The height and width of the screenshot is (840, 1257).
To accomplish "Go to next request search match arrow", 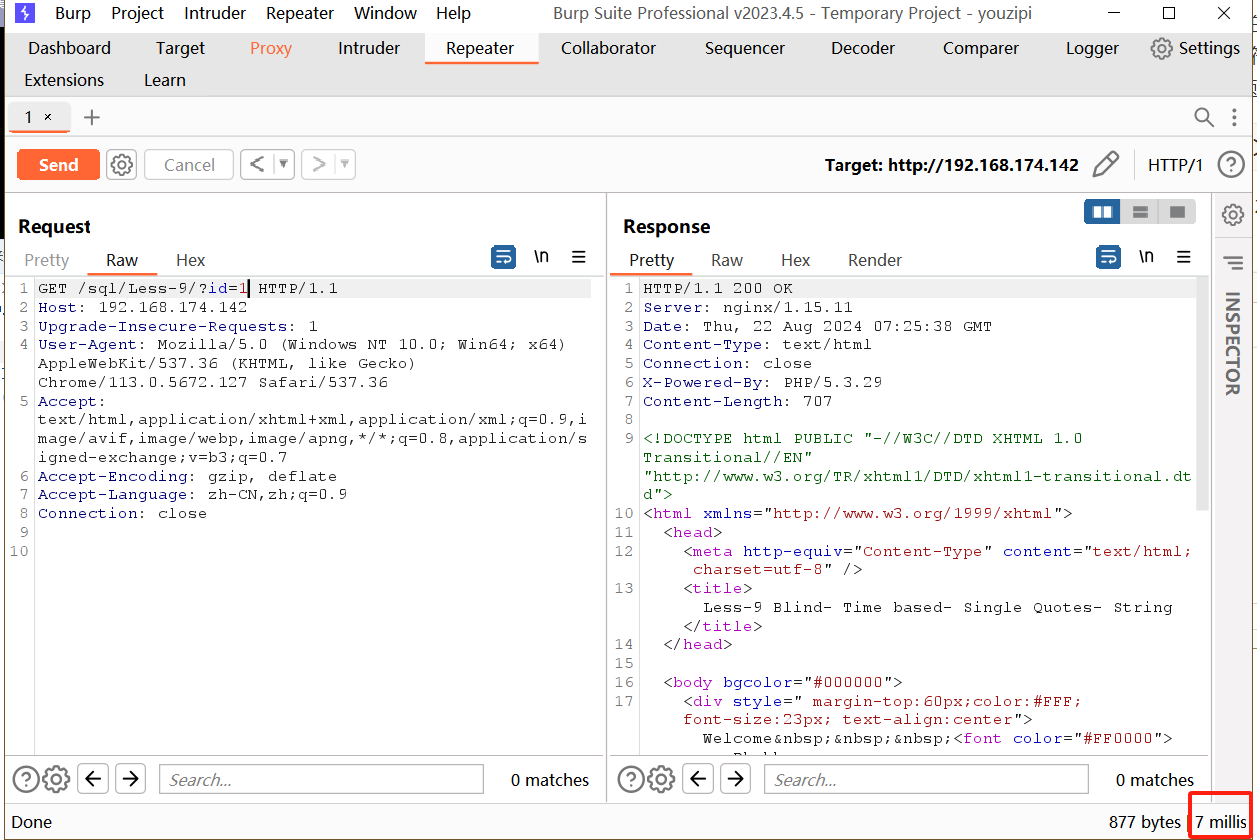I will click(x=130, y=778).
